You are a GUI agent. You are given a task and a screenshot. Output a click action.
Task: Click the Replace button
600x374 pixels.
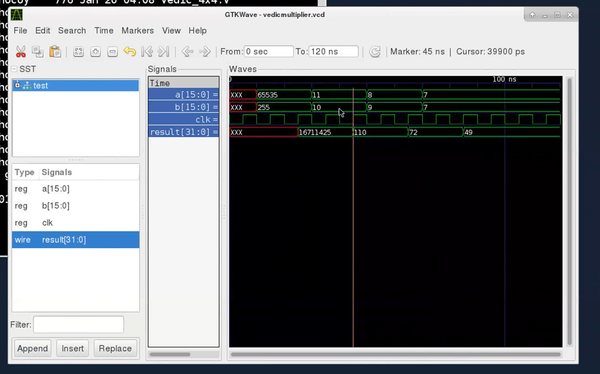(x=115, y=348)
